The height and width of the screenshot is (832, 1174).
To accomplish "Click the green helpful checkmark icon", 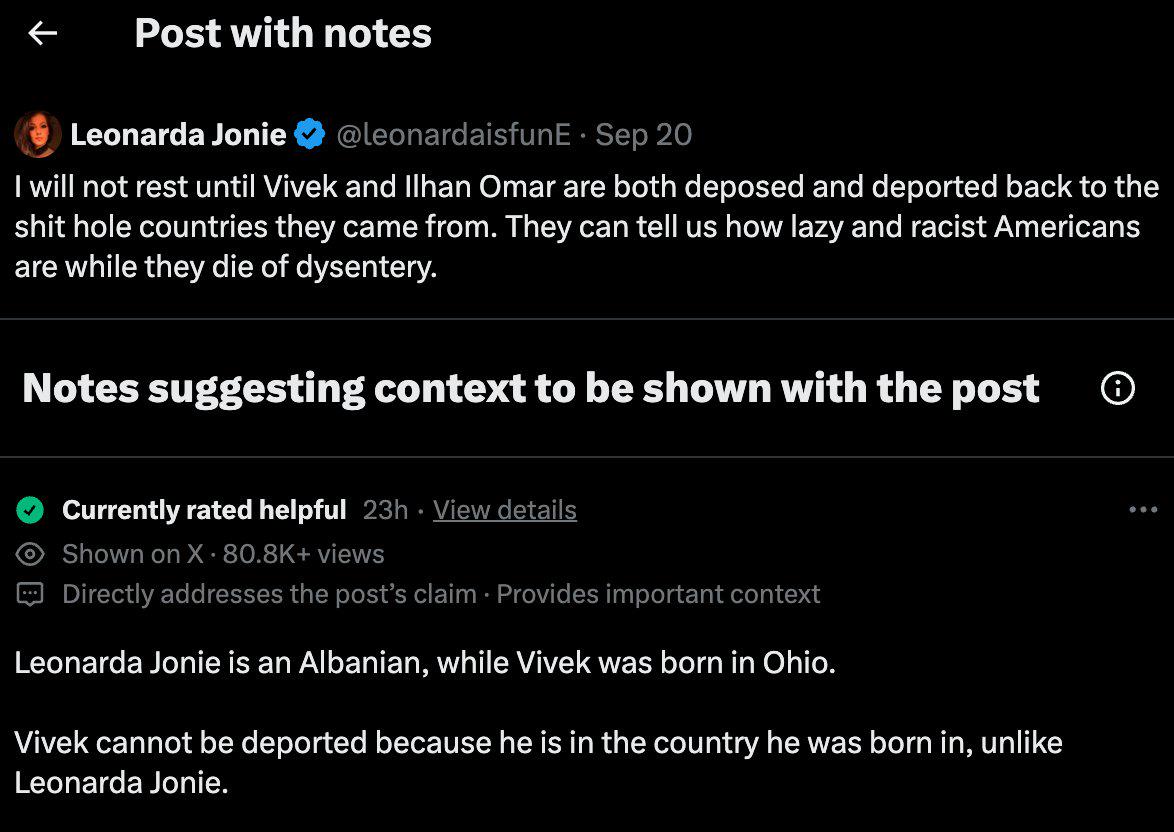I will click(x=30, y=510).
